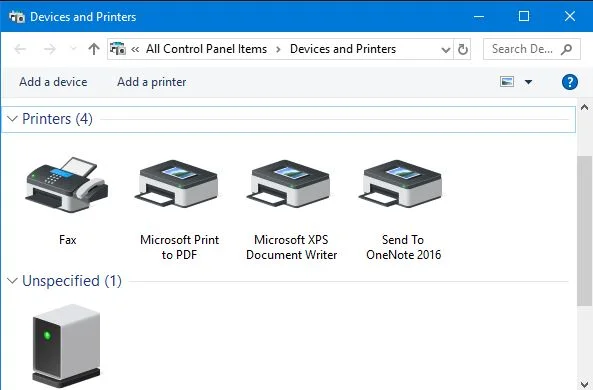The image size is (593, 390).
Task: Open recent locations dropdown chevron
Action: (73, 49)
